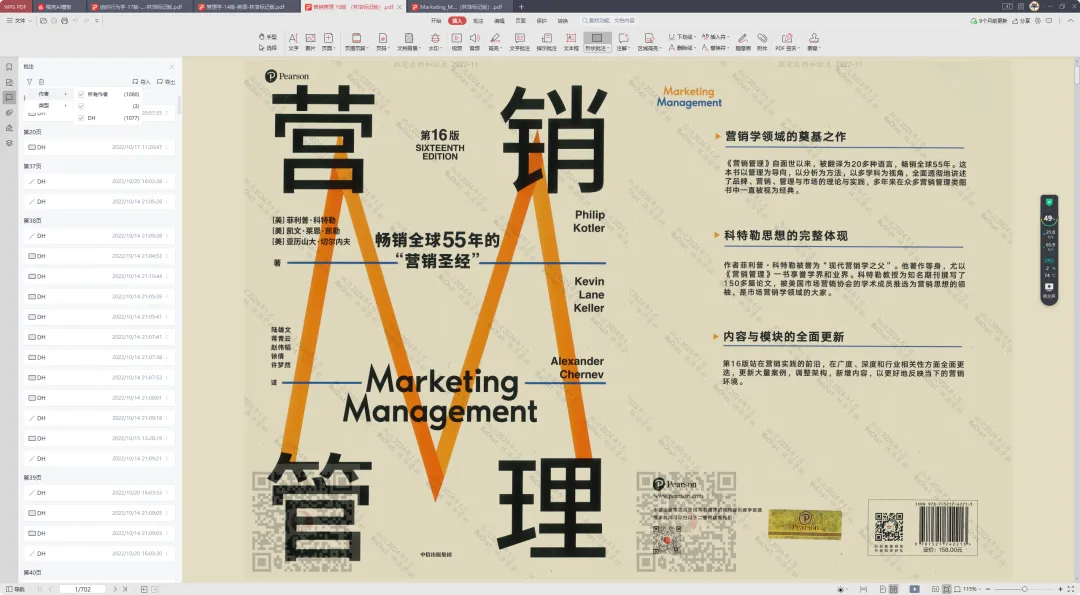The height and width of the screenshot is (595, 1080).
Task: Click the zoom-out minus button
Action: click(x=988, y=589)
